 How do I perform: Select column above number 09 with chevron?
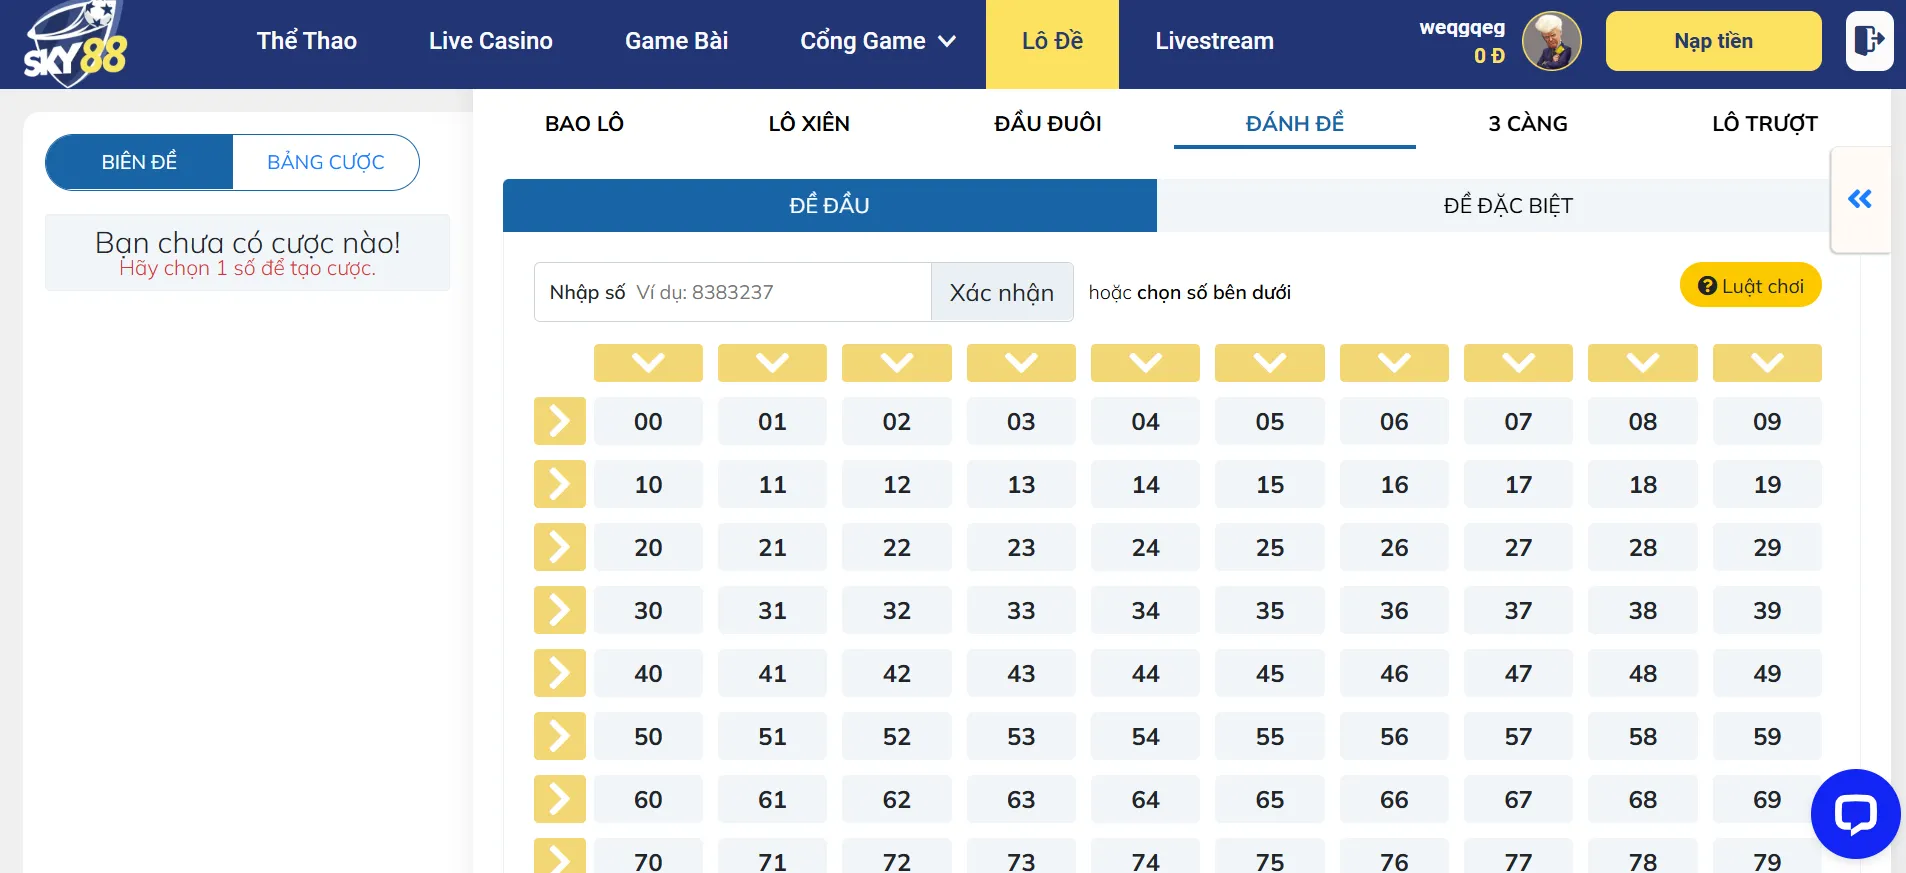point(1766,363)
